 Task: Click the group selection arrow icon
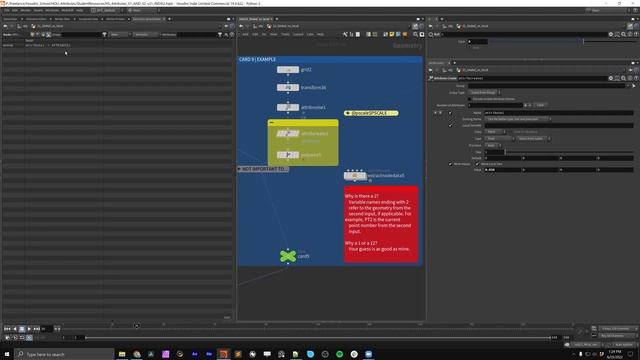coord(633,86)
